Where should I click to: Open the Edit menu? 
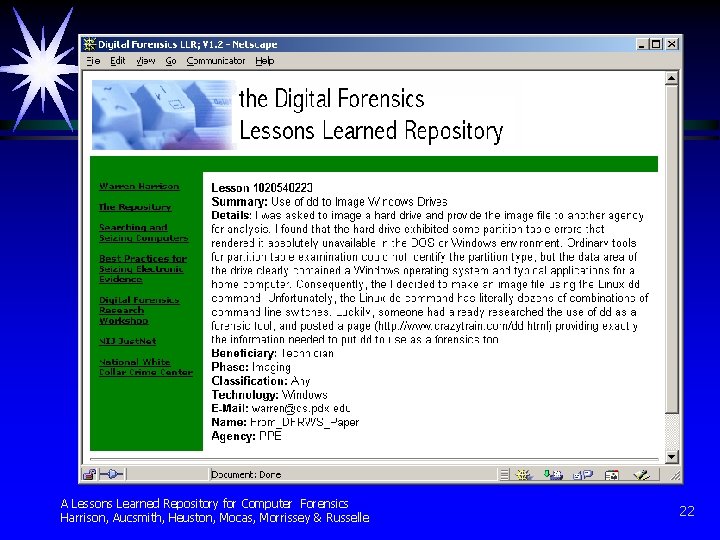pyautogui.click(x=118, y=61)
